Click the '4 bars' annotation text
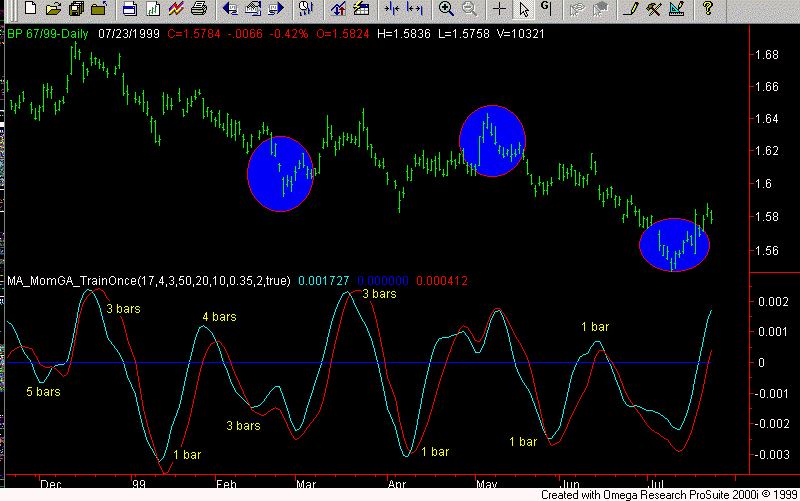Image resolution: width=800 pixels, height=501 pixels. (x=219, y=317)
